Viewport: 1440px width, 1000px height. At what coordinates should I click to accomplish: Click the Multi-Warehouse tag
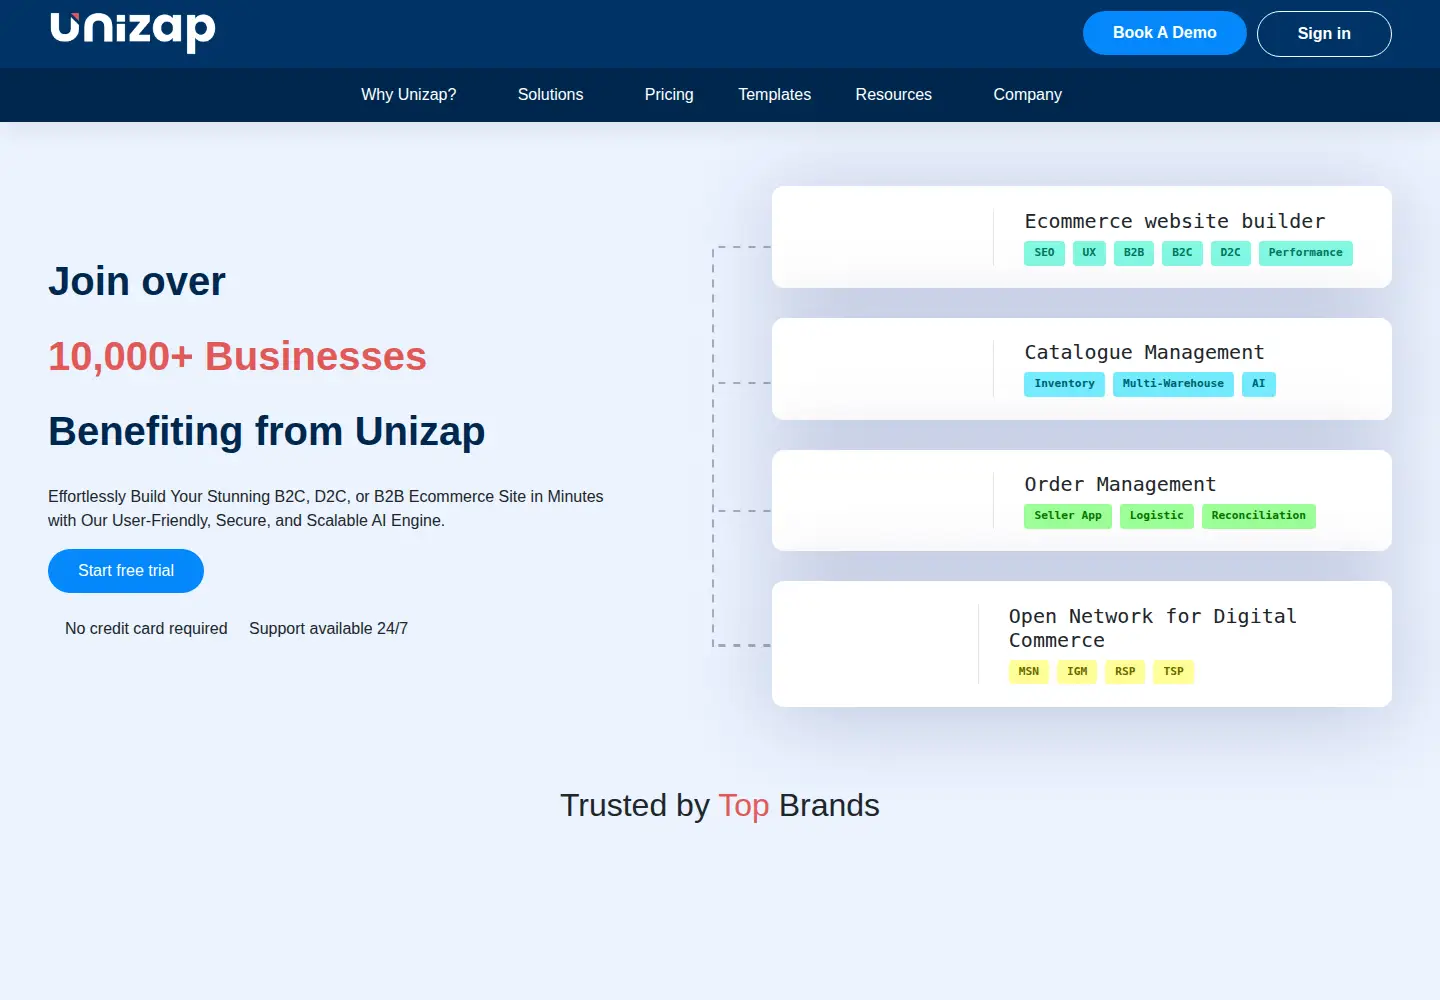point(1173,384)
